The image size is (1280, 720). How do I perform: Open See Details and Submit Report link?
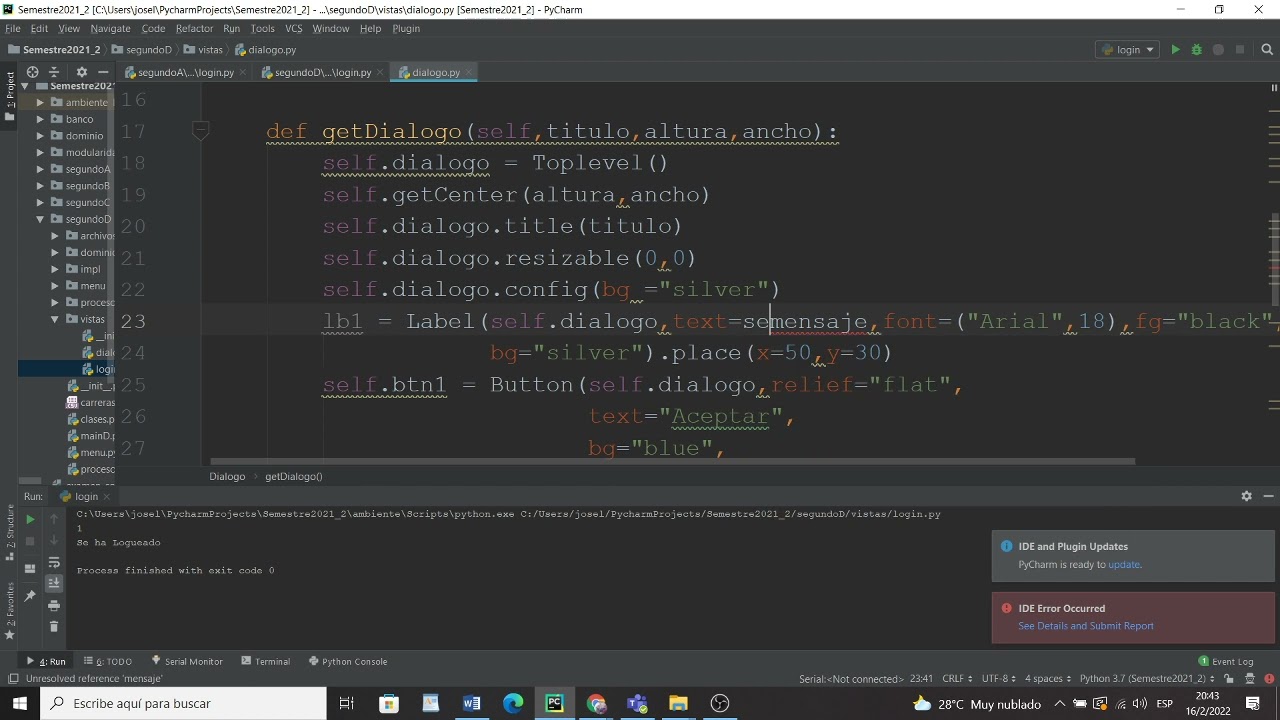(1085, 626)
